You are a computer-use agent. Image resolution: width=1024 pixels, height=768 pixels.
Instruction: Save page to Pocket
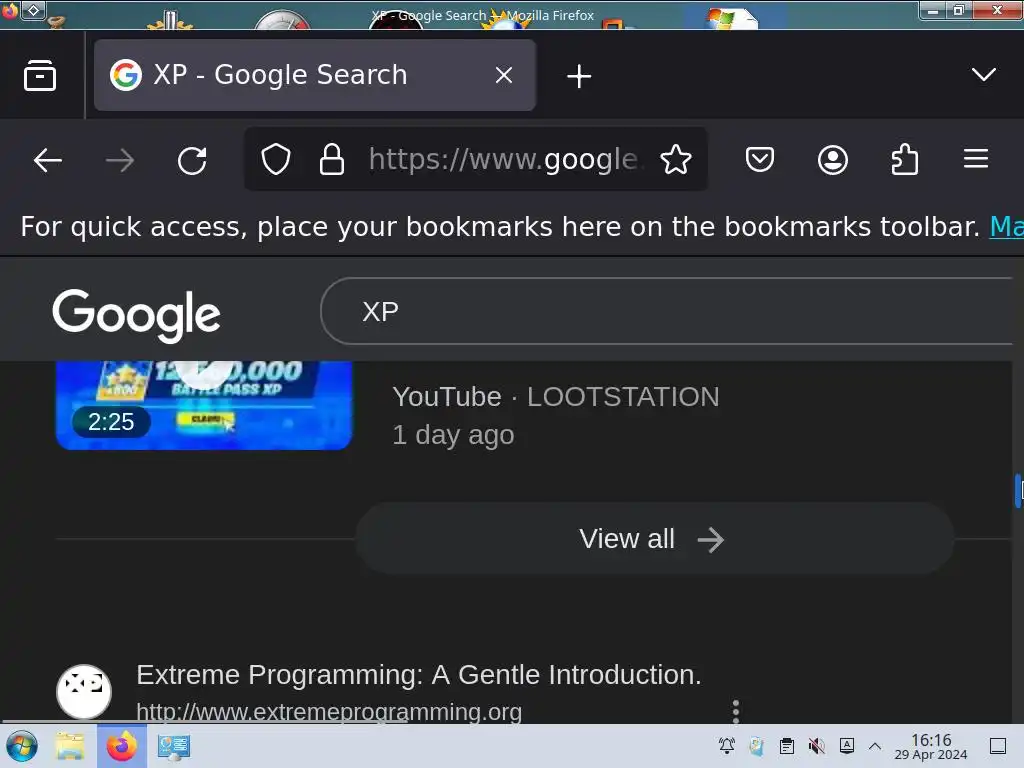[760, 159]
